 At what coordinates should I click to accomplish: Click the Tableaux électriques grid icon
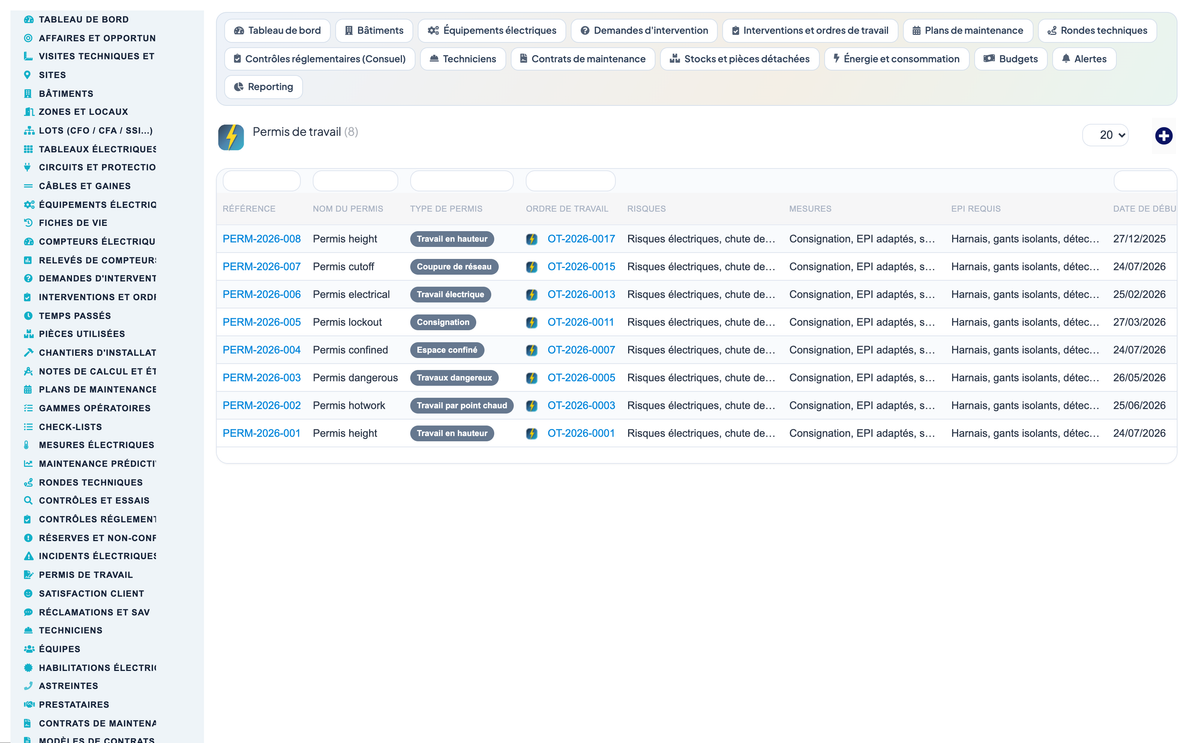click(x=28, y=149)
